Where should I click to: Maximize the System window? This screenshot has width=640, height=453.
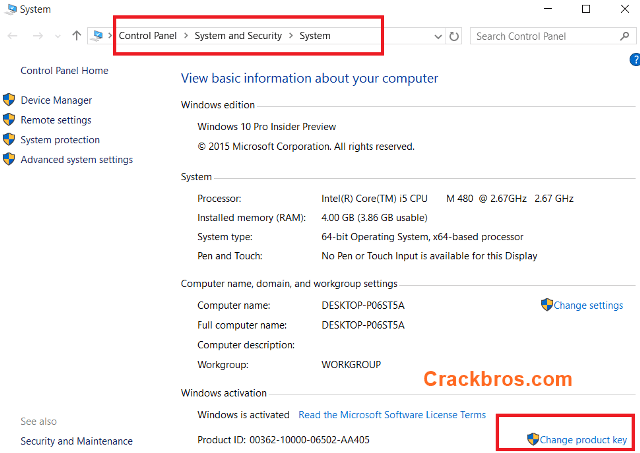click(586, 9)
